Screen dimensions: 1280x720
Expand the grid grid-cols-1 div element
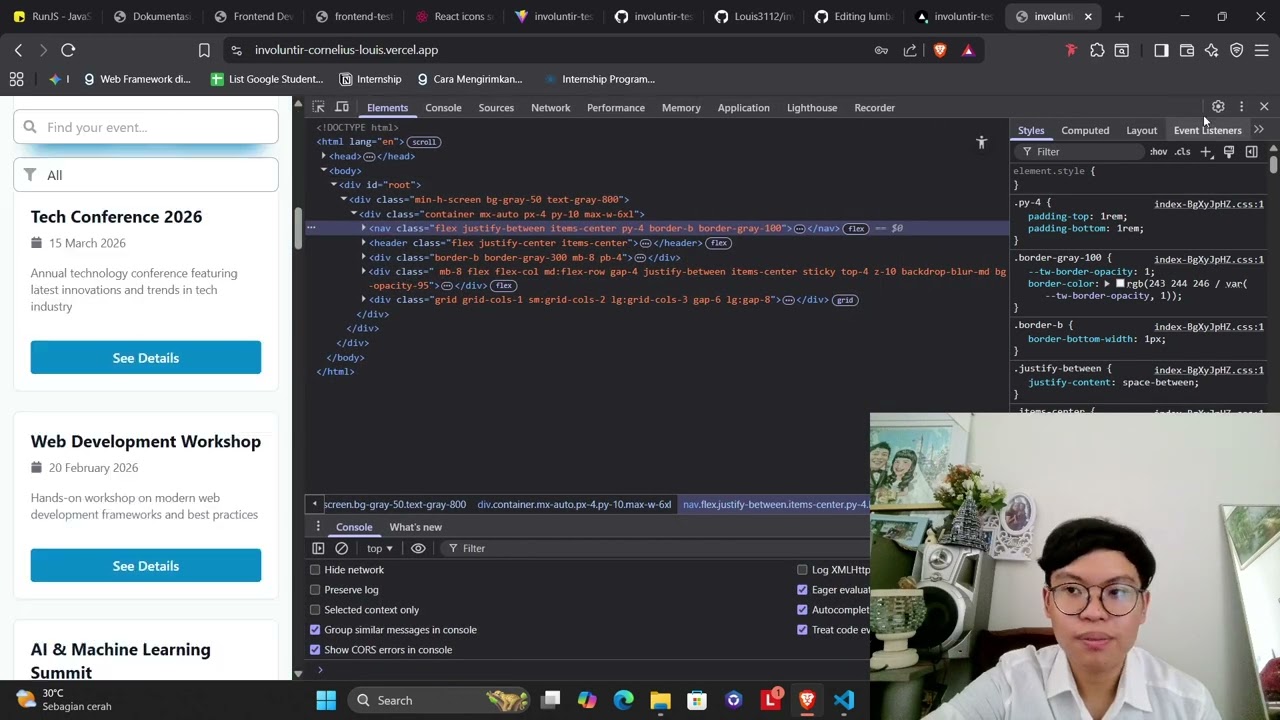click(x=364, y=300)
